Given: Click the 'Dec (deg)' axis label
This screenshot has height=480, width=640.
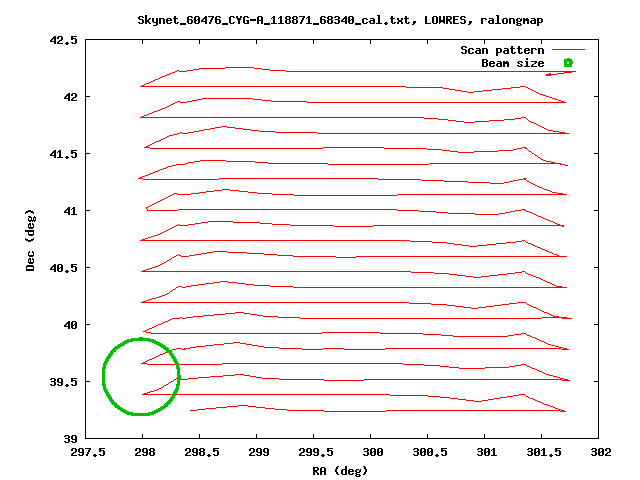Looking at the screenshot, I should 30,240.
